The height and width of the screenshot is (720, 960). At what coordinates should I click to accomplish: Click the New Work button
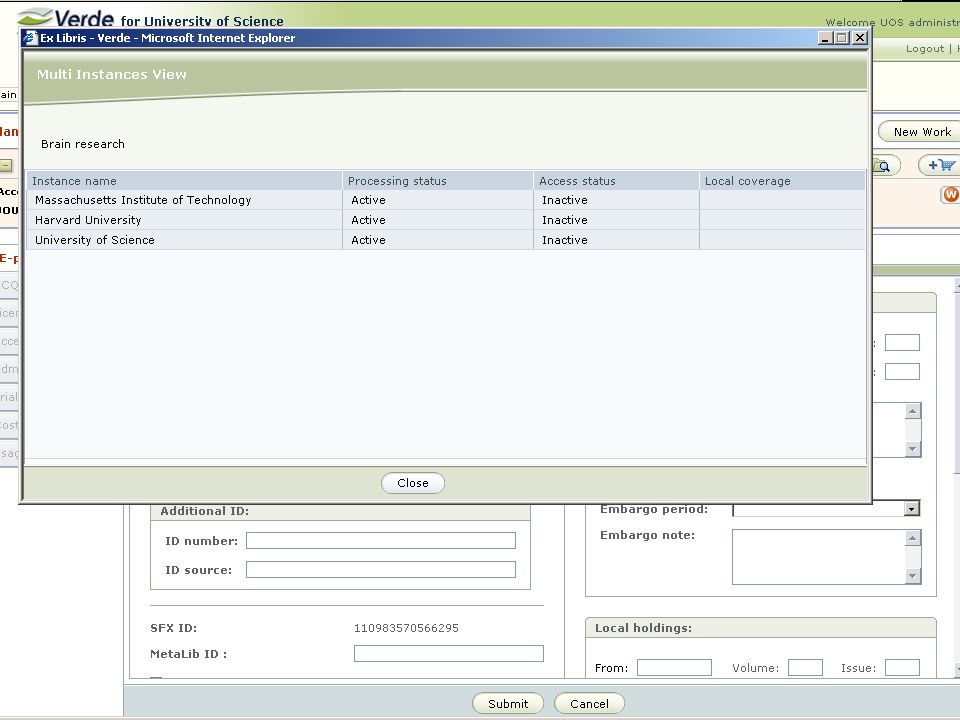[921, 132]
